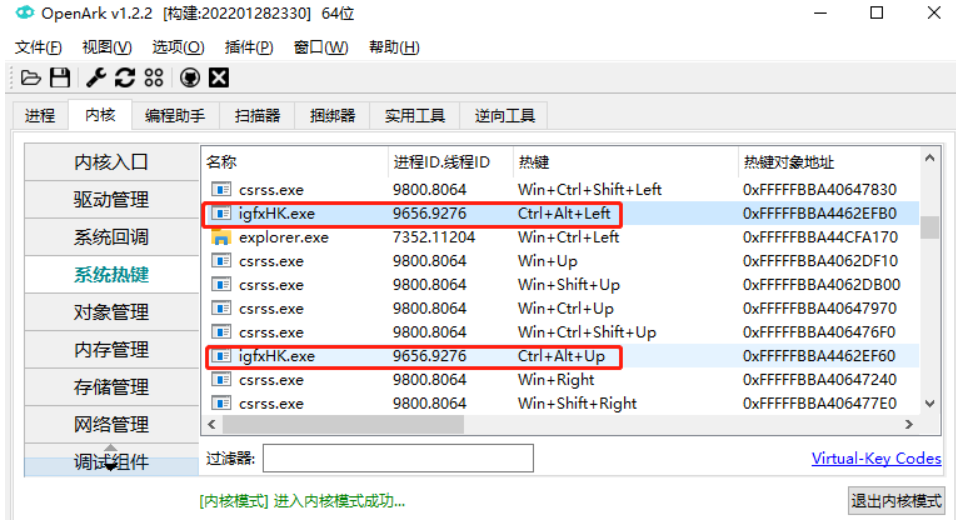Click icon of csrss.exe Win+Ctrl+Shift+Up row
Image resolution: width=956 pixels, height=520 pixels.
(221, 332)
